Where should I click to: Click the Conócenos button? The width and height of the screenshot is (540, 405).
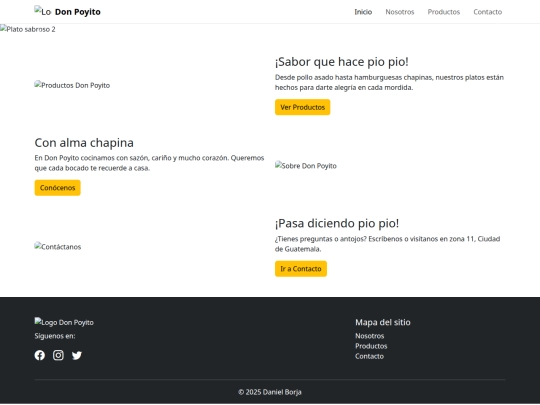coord(58,188)
